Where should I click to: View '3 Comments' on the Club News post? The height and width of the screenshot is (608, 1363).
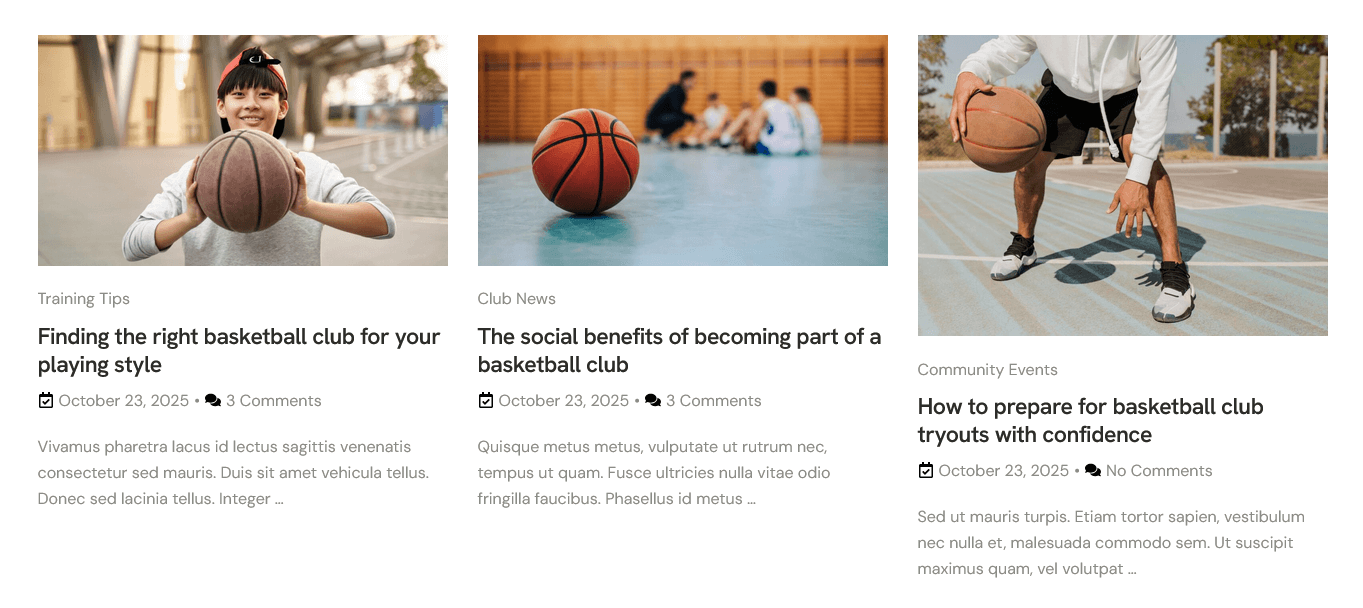pos(713,401)
